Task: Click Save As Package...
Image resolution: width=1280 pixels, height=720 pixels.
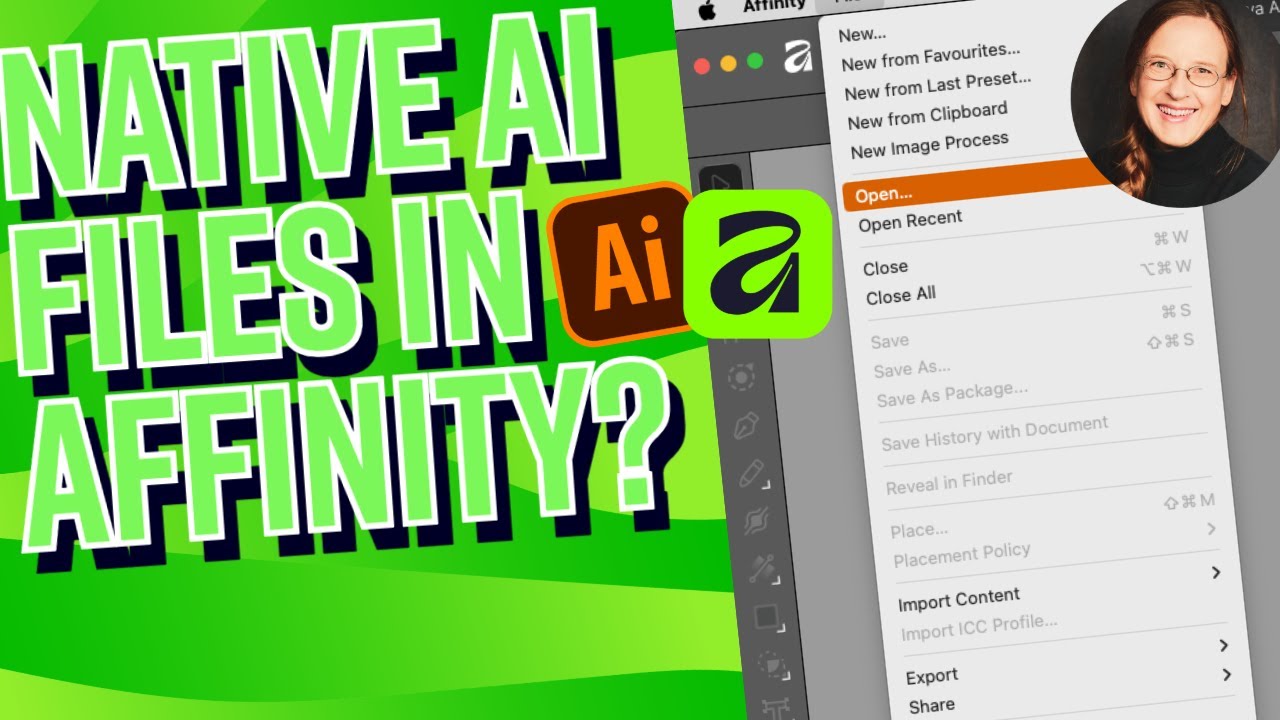Action: coord(952,394)
